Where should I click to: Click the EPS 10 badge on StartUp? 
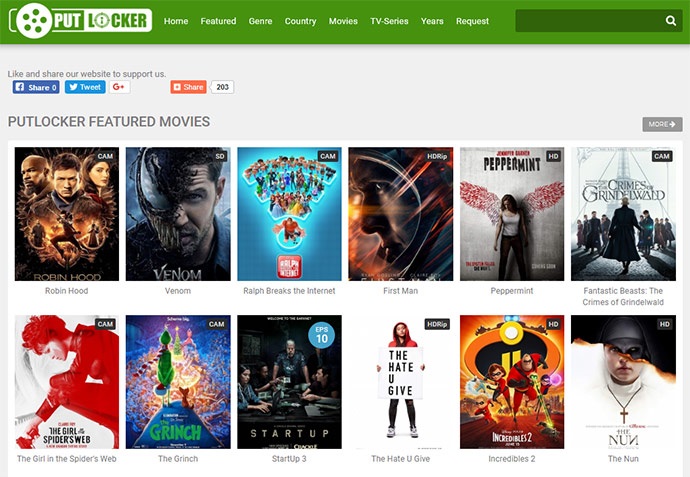322,335
